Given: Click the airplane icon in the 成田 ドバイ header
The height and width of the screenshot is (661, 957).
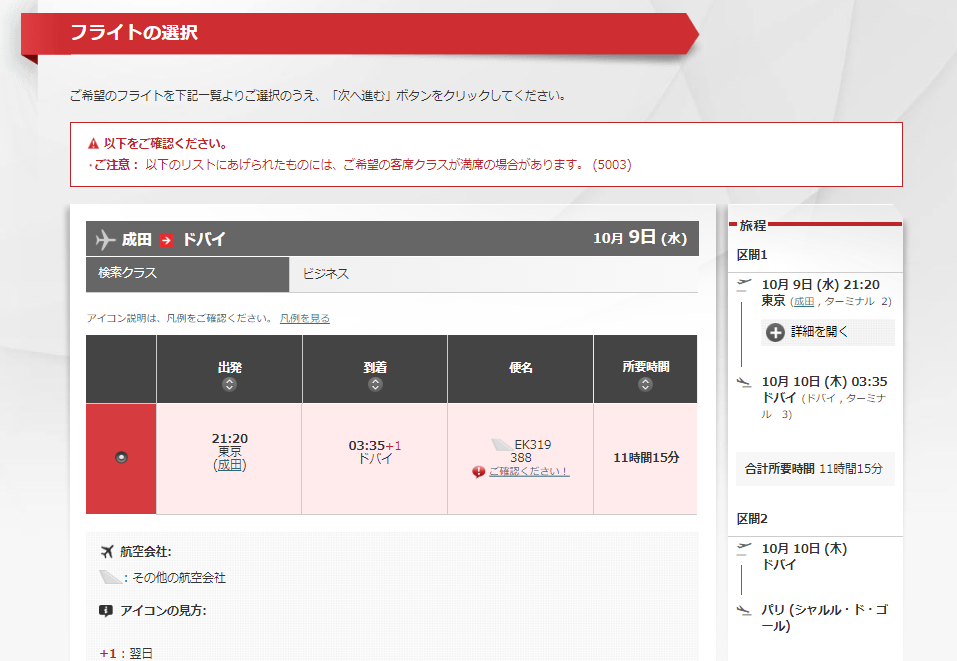Looking at the screenshot, I should pos(105,239).
